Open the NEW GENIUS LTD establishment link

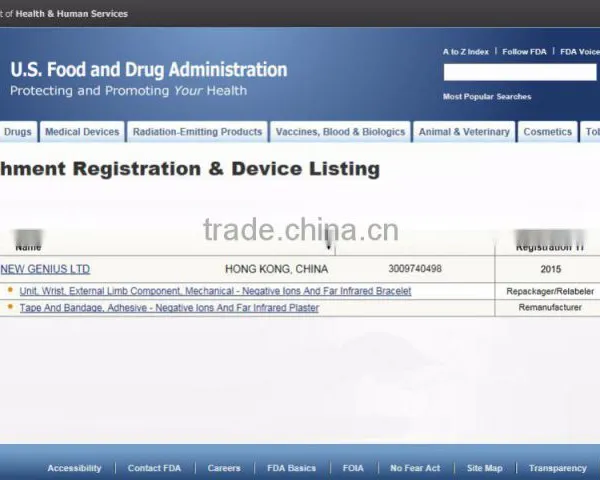coord(45,269)
